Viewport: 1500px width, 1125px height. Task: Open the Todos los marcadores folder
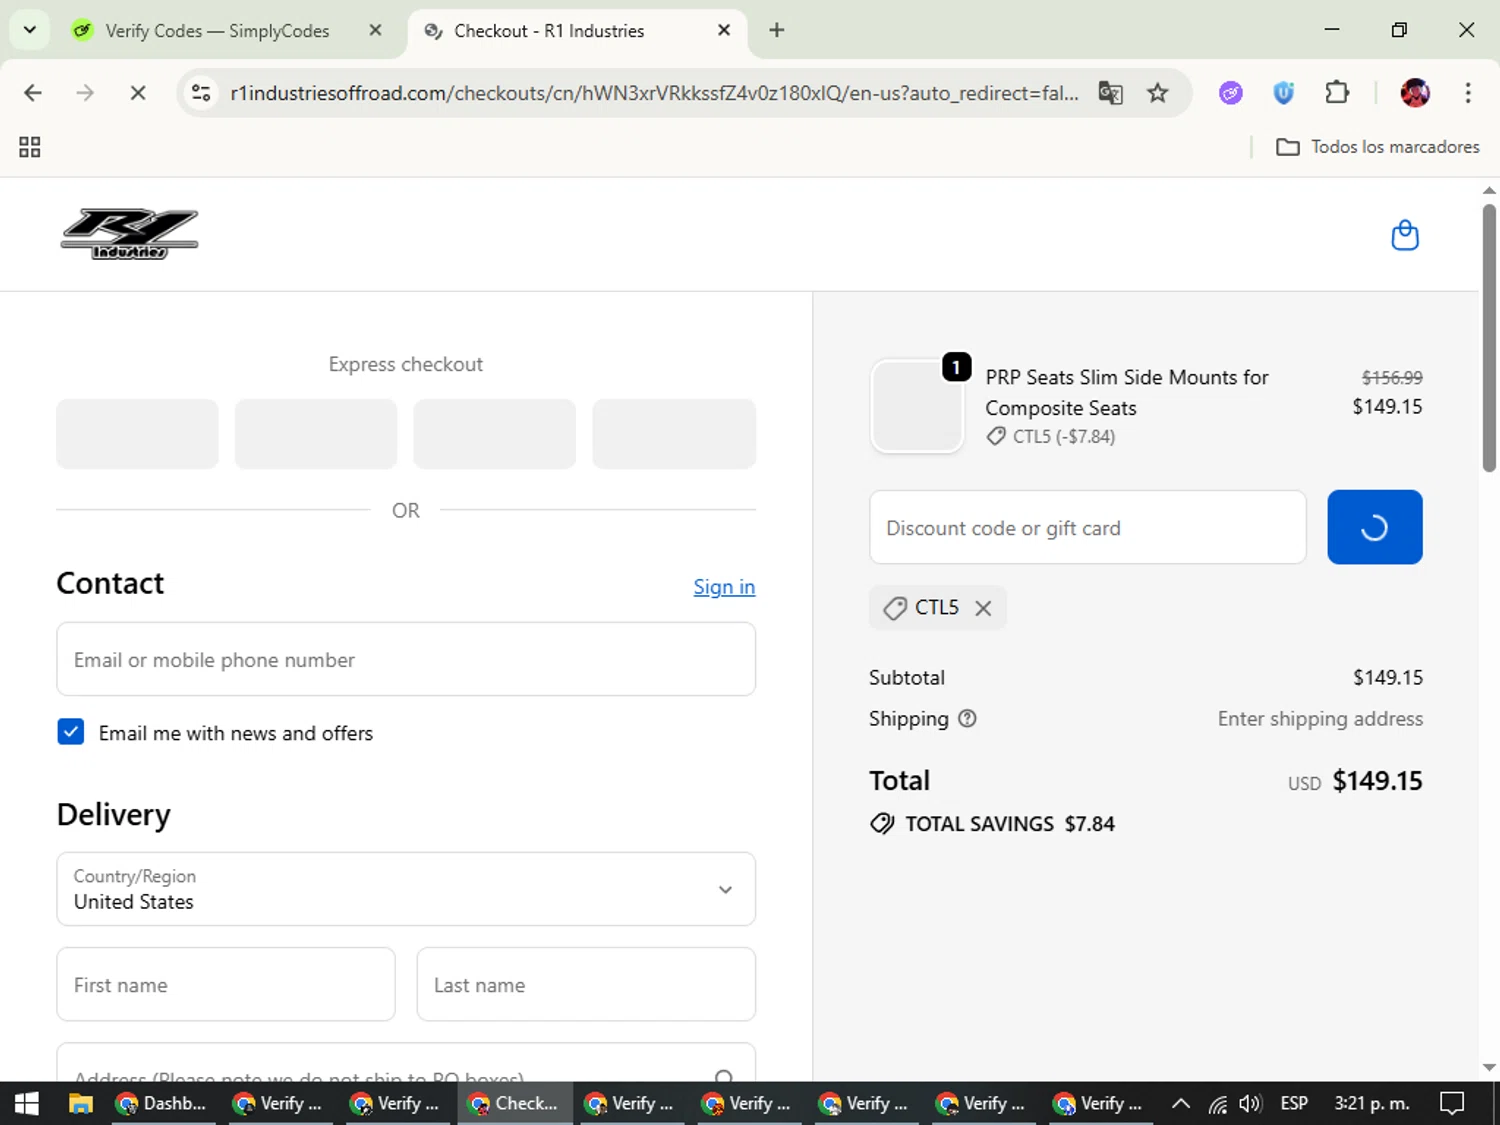point(1378,147)
